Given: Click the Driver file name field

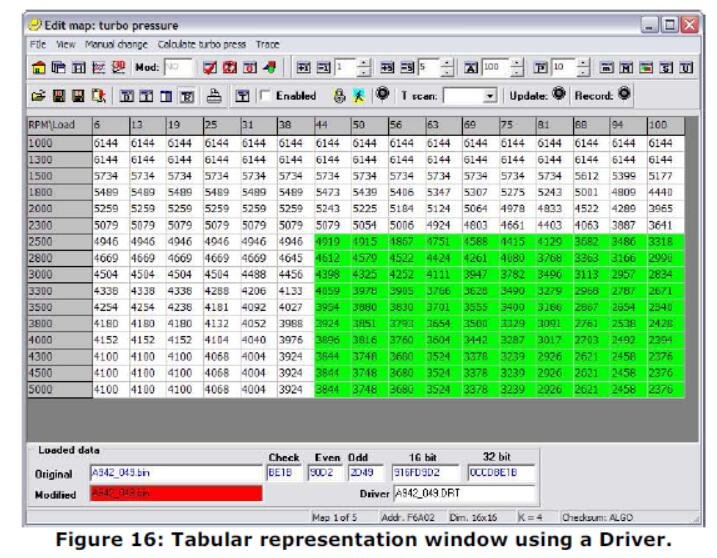Looking at the screenshot, I should pyautogui.click(x=464, y=493).
